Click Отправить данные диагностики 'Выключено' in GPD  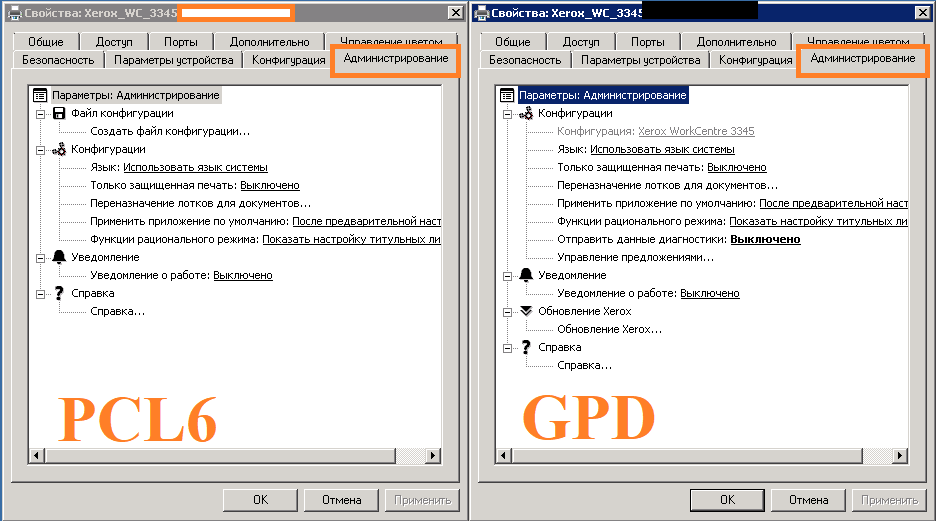(x=765, y=239)
